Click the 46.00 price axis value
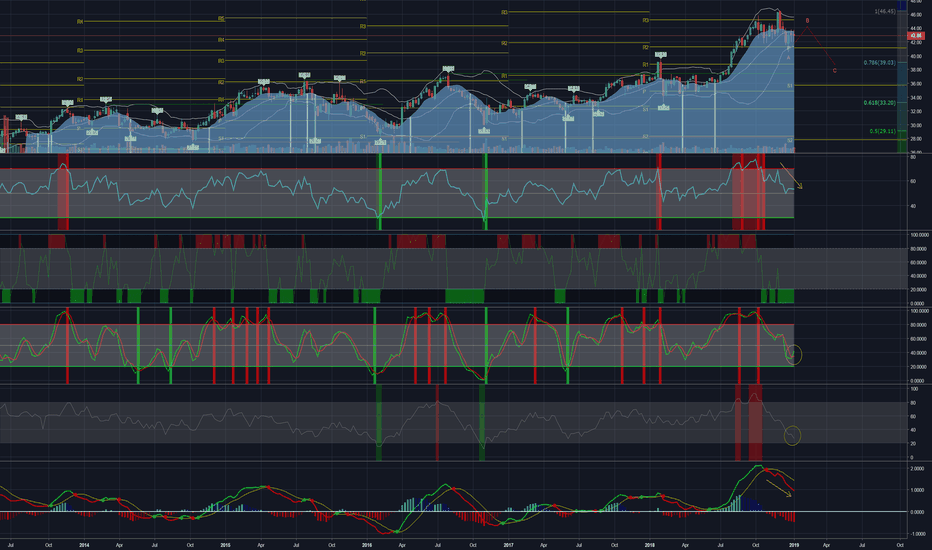The width and height of the screenshot is (932, 550). click(x=916, y=14)
